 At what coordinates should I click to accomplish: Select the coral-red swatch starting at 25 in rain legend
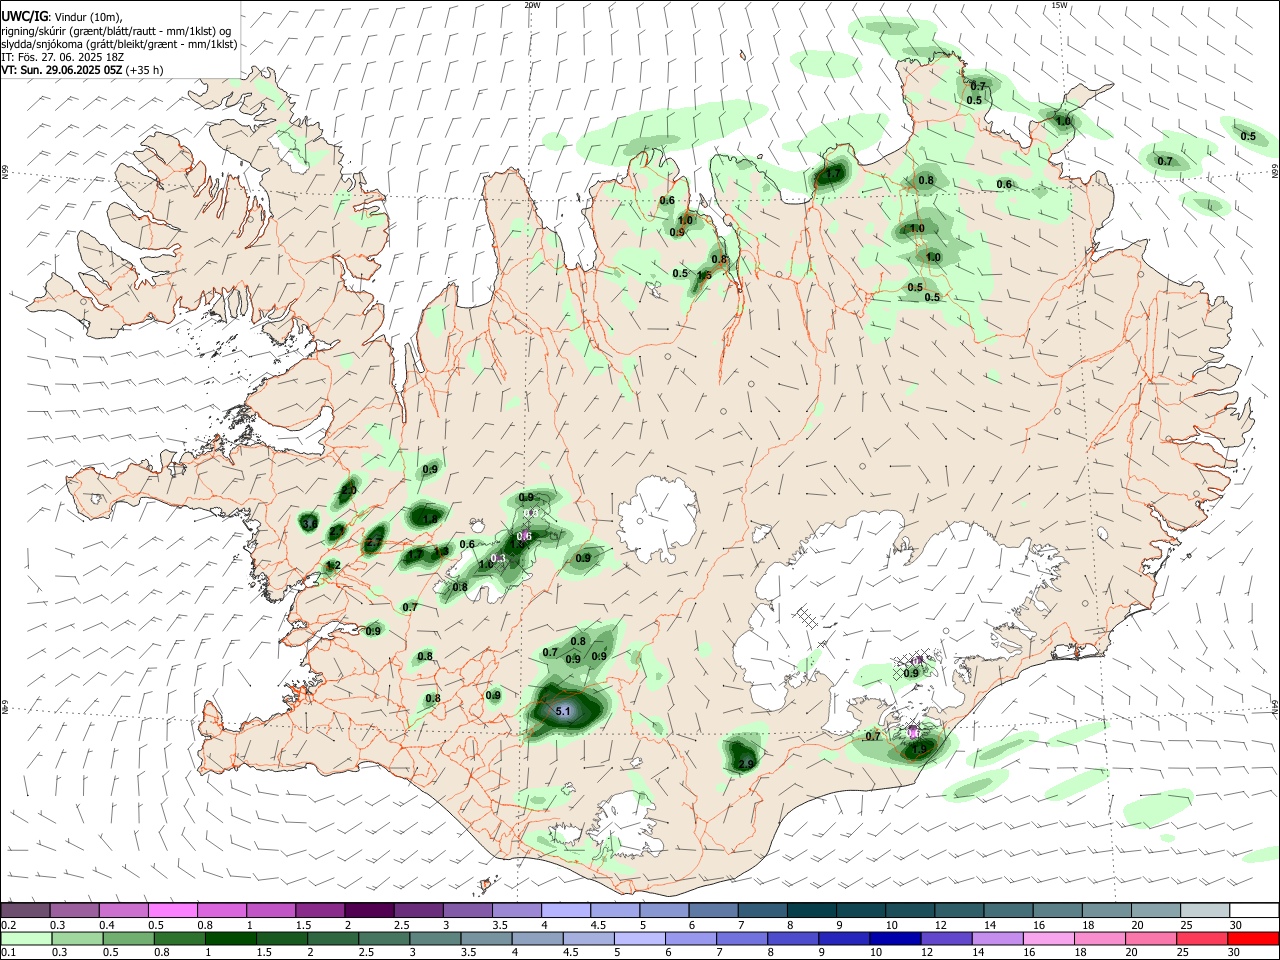1203,939
